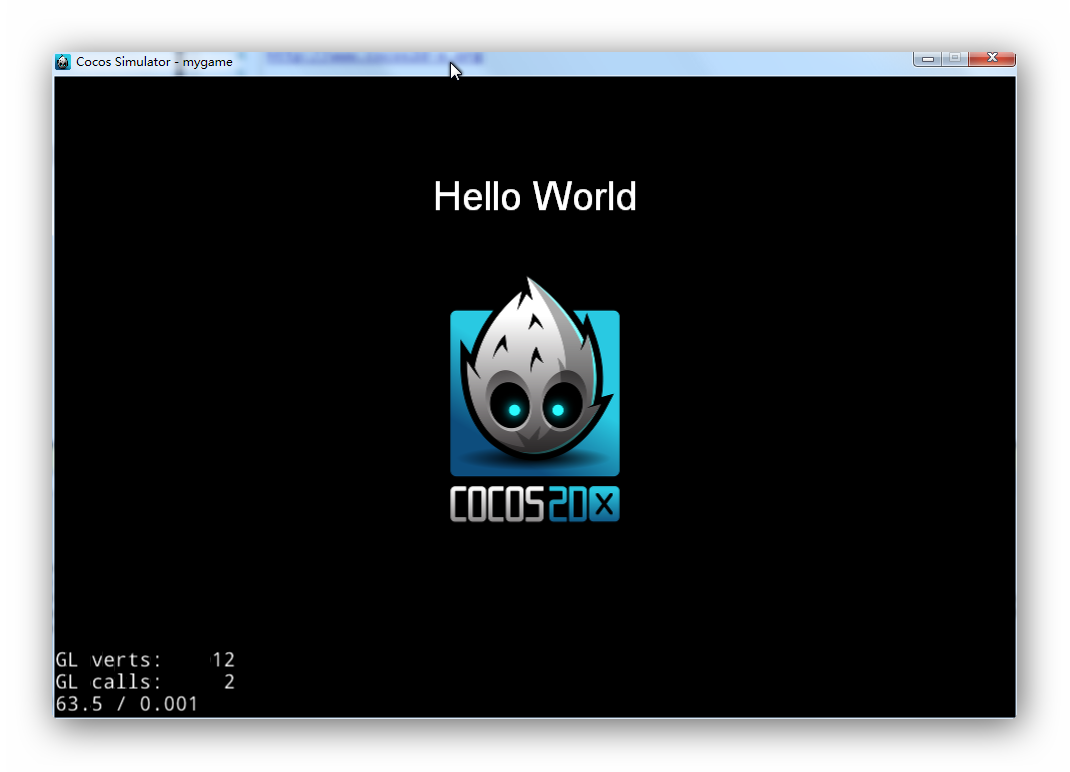
Task: Close the Cocos Simulator window
Action: (x=992, y=59)
